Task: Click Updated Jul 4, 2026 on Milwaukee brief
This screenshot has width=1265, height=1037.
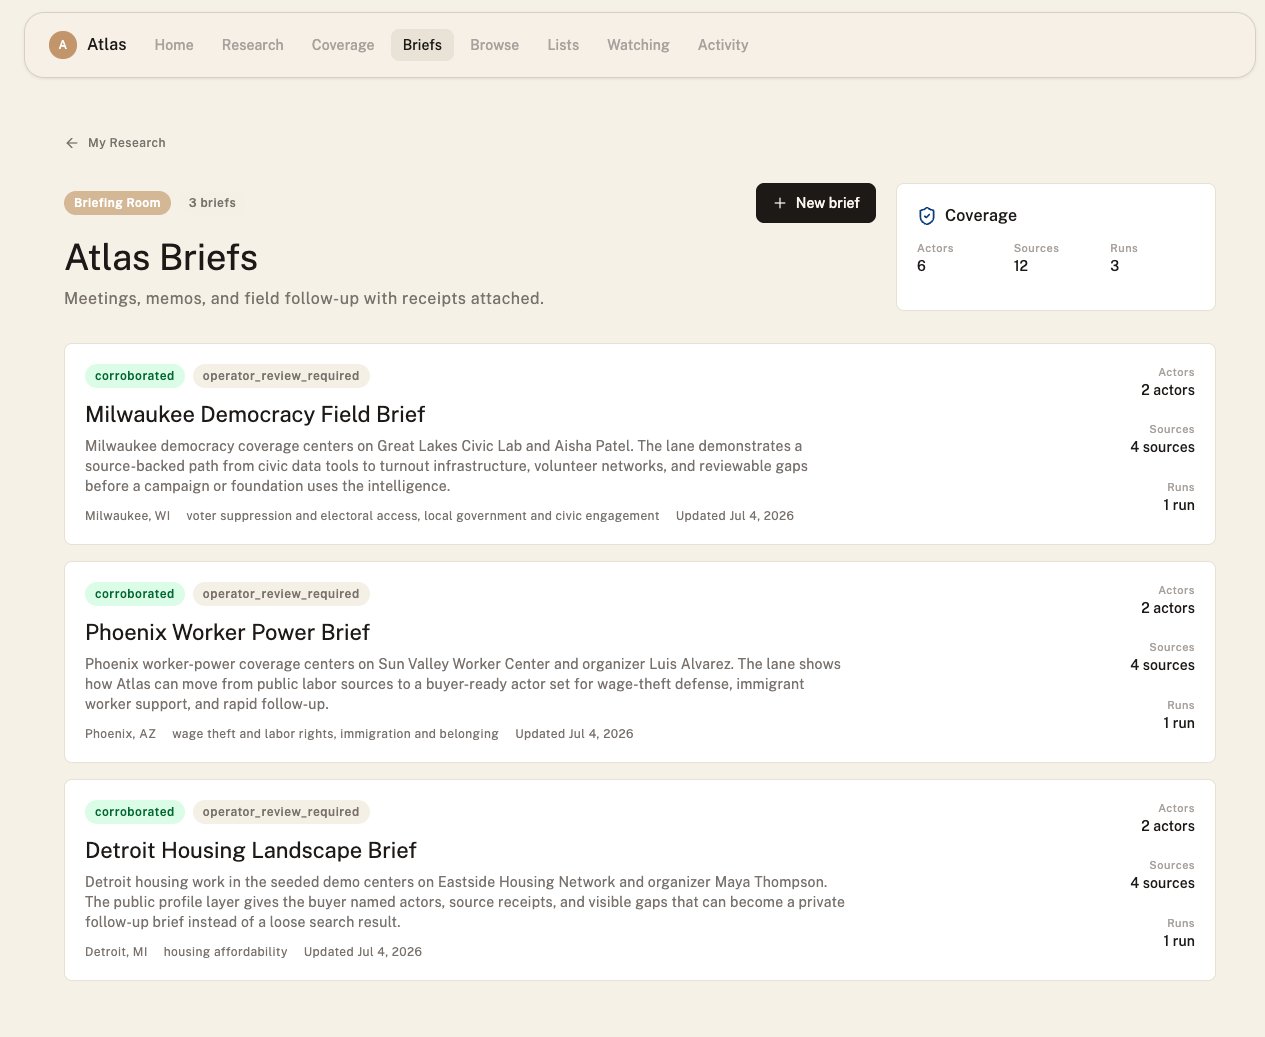Action: pos(735,516)
